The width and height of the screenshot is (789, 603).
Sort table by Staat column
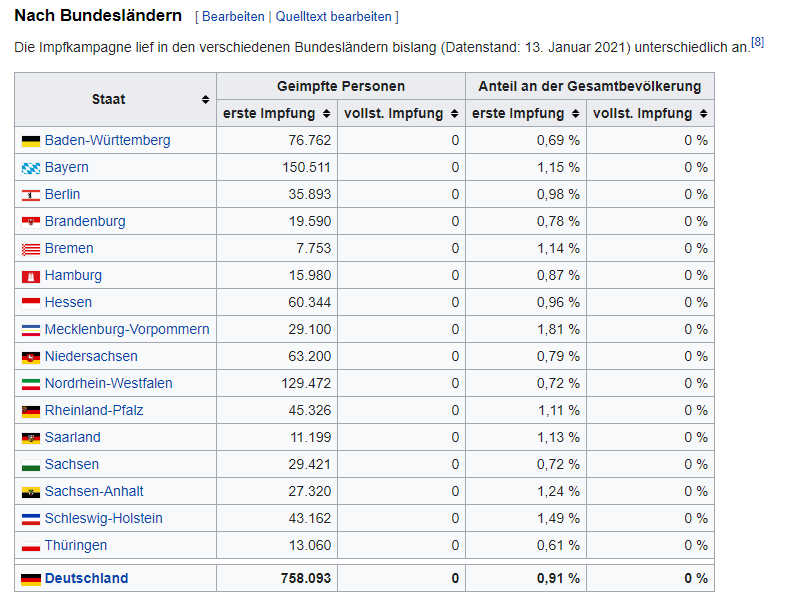pyautogui.click(x=205, y=100)
